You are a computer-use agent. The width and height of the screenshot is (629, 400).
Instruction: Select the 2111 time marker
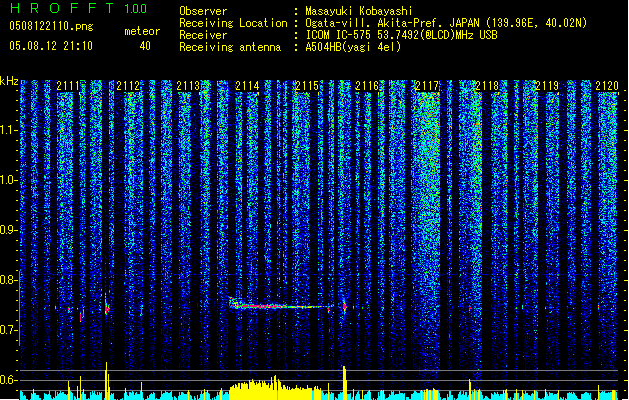[x=68, y=86]
